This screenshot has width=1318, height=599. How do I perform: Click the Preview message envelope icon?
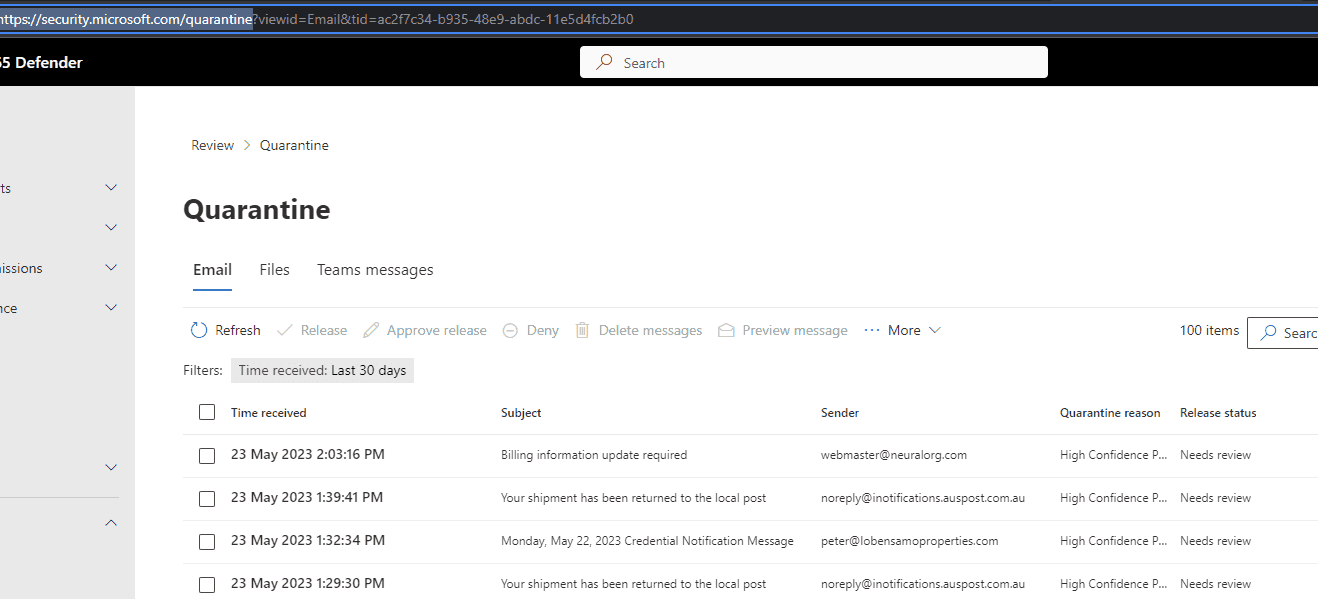pyautogui.click(x=727, y=330)
